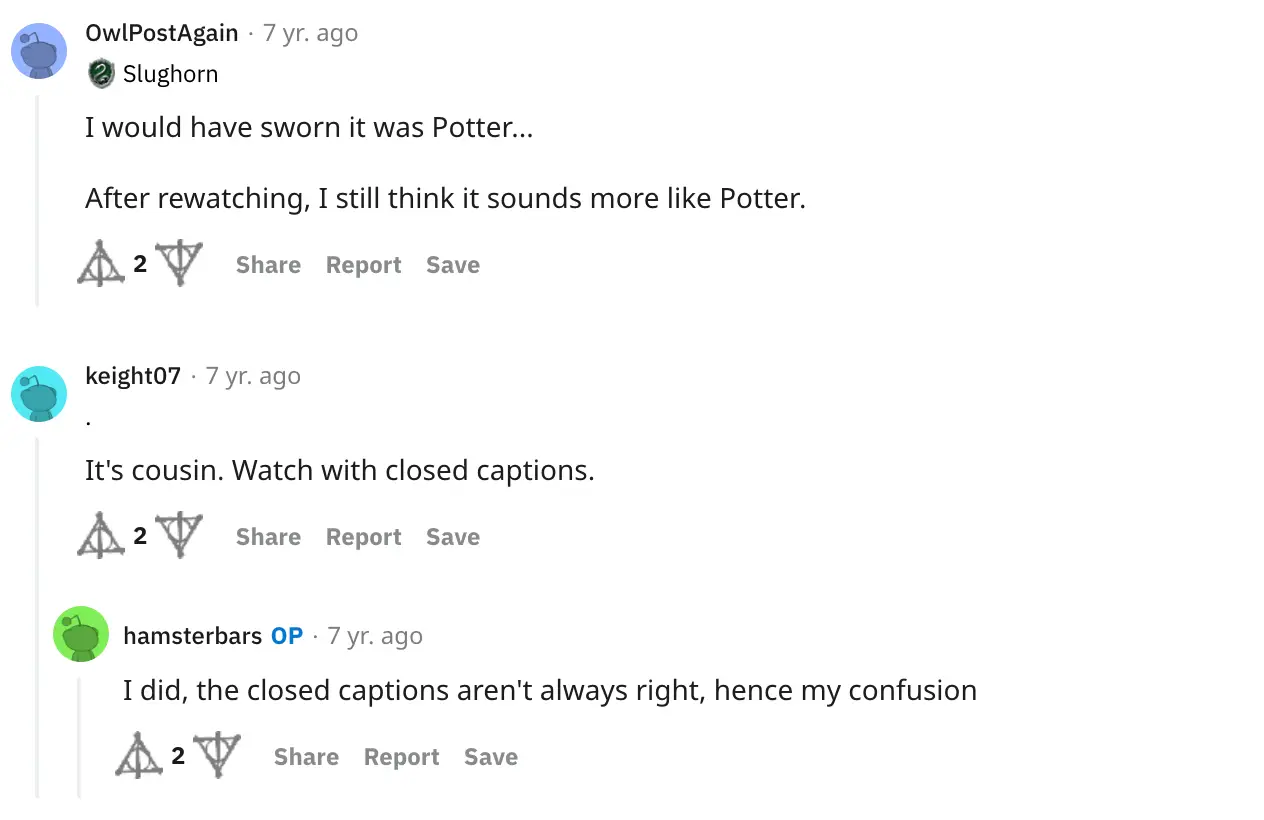Downvote keight07's comment using the inverted Hallows icon
Screen dimensions: 1264x820
(182, 535)
